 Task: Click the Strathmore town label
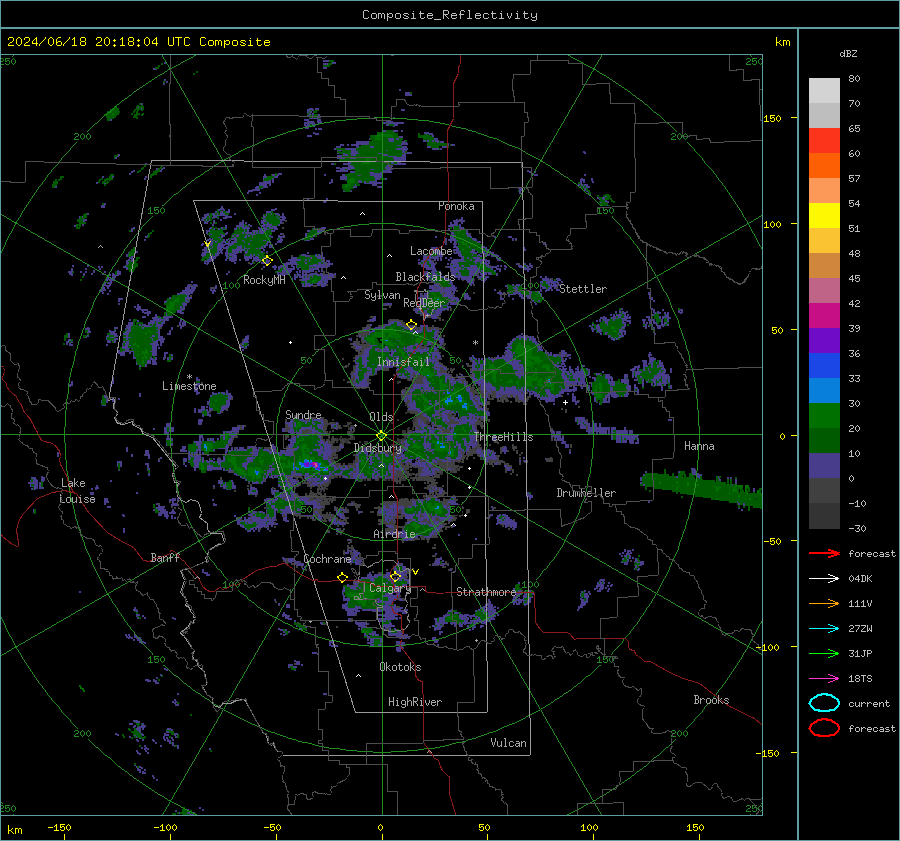[x=486, y=592]
